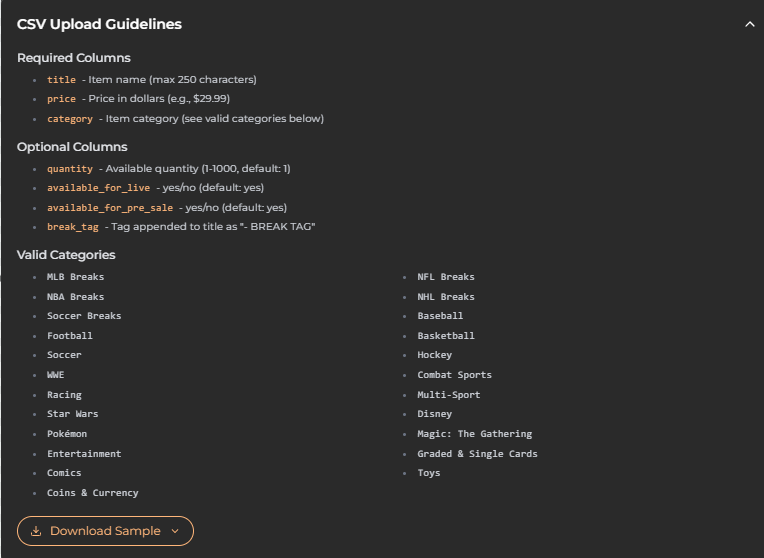Screen dimensions: 764x558
Task: Click the NFL Breaks category entry
Action: click(446, 277)
